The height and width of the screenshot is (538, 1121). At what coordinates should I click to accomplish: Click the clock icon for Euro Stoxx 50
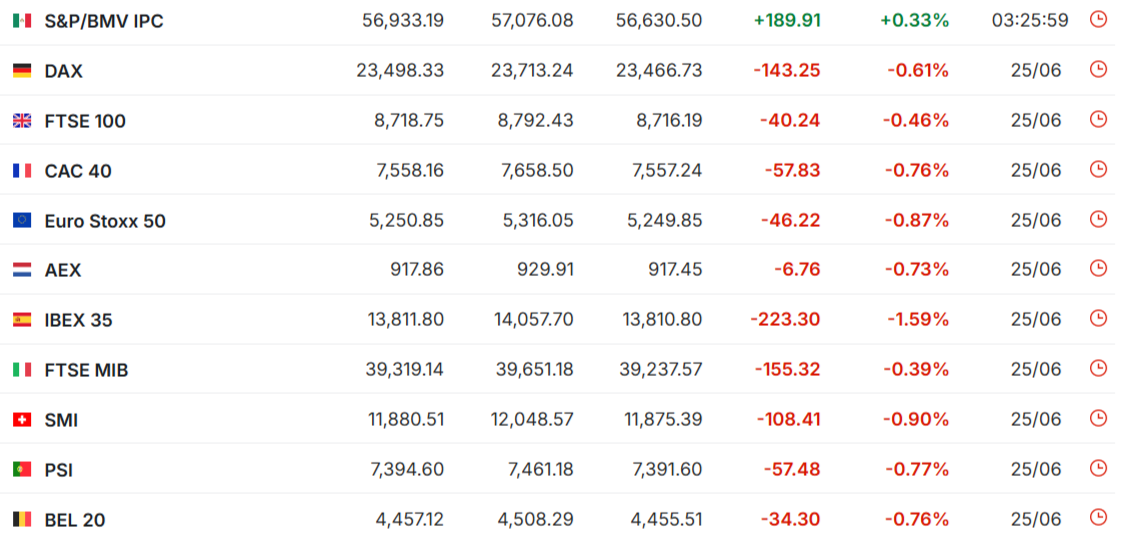point(1097,219)
